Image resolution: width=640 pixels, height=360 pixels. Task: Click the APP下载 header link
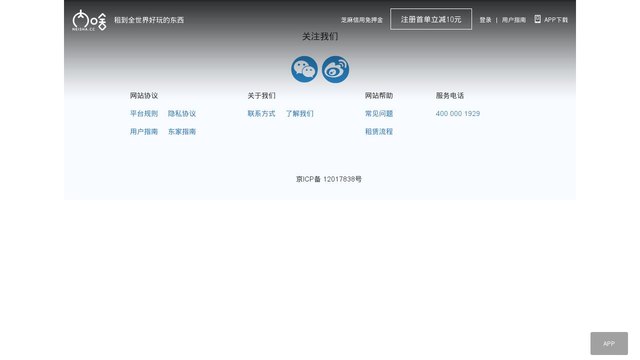[x=556, y=20]
